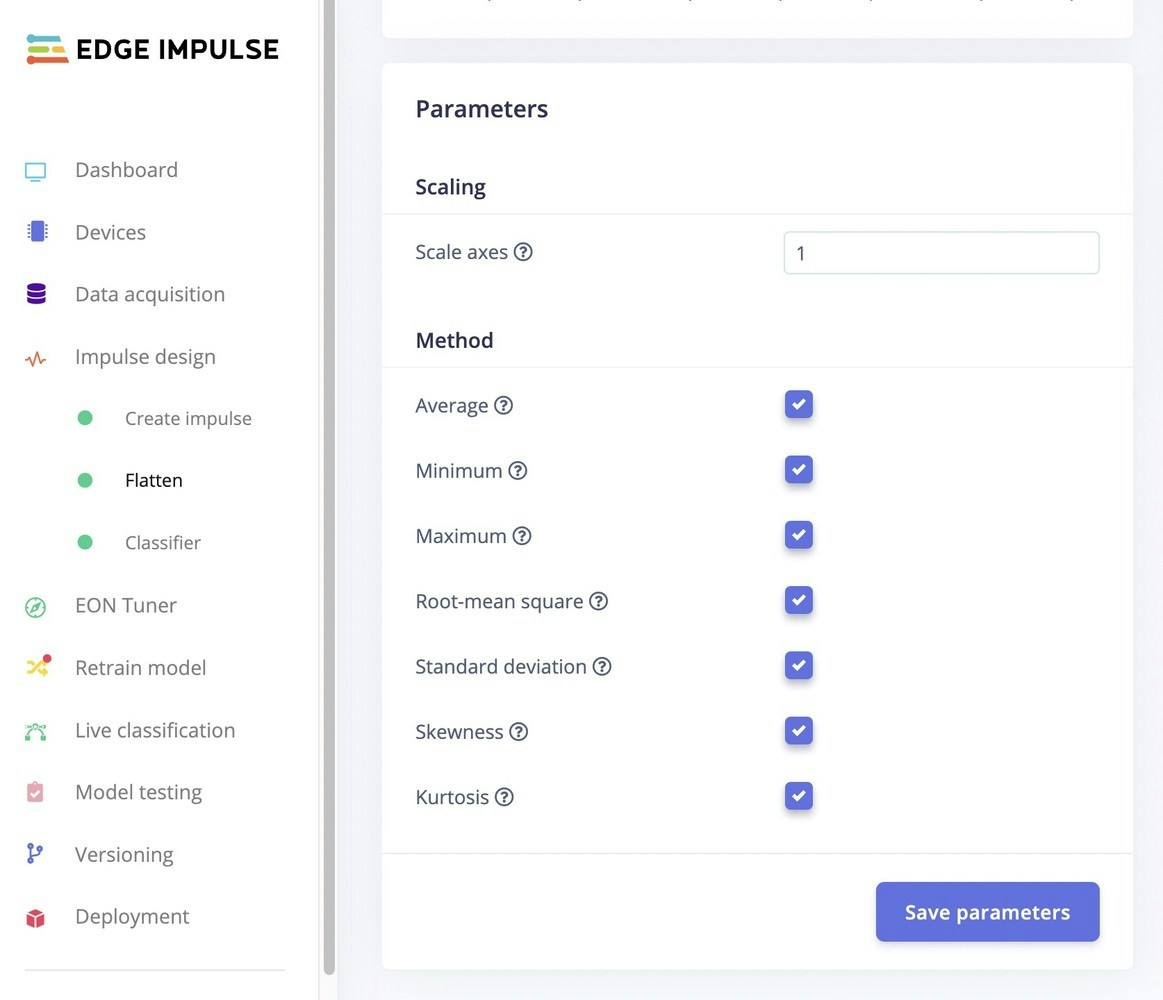Viewport: 1163px width, 1000px height.
Task: Click the Dashboard monitor icon
Action: tap(36, 171)
